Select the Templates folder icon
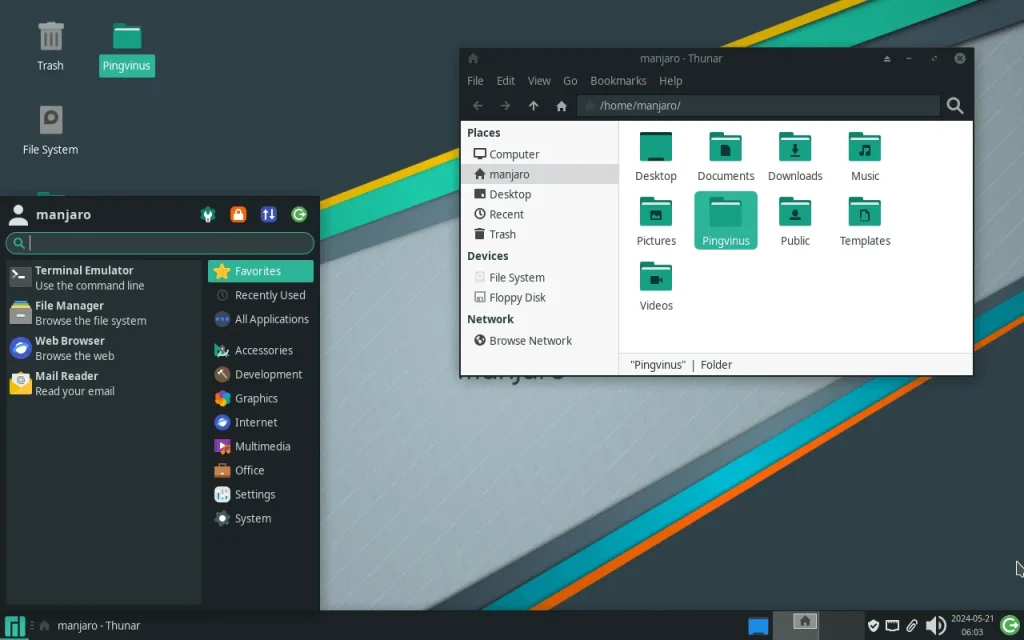This screenshot has width=1024, height=640. click(865, 221)
